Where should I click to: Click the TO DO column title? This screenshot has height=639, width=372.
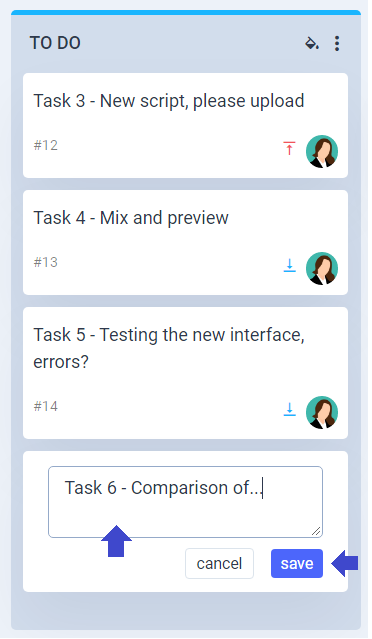(x=55, y=43)
